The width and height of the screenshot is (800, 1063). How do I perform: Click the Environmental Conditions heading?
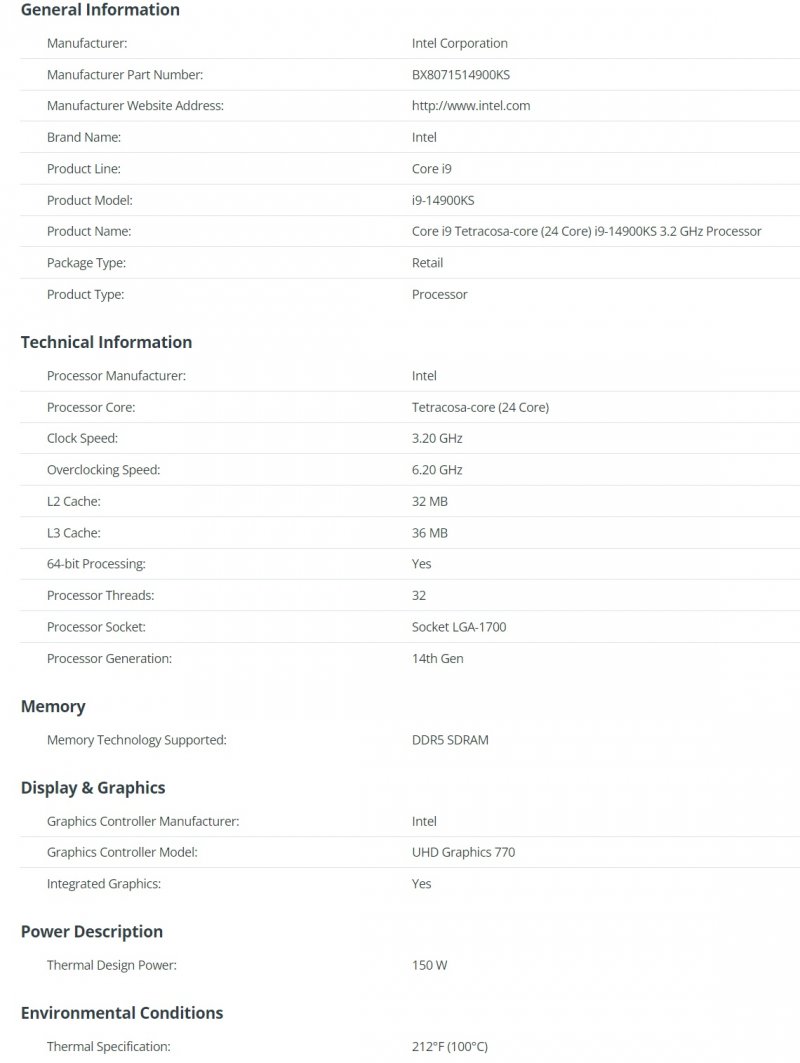click(x=122, y=1013)
